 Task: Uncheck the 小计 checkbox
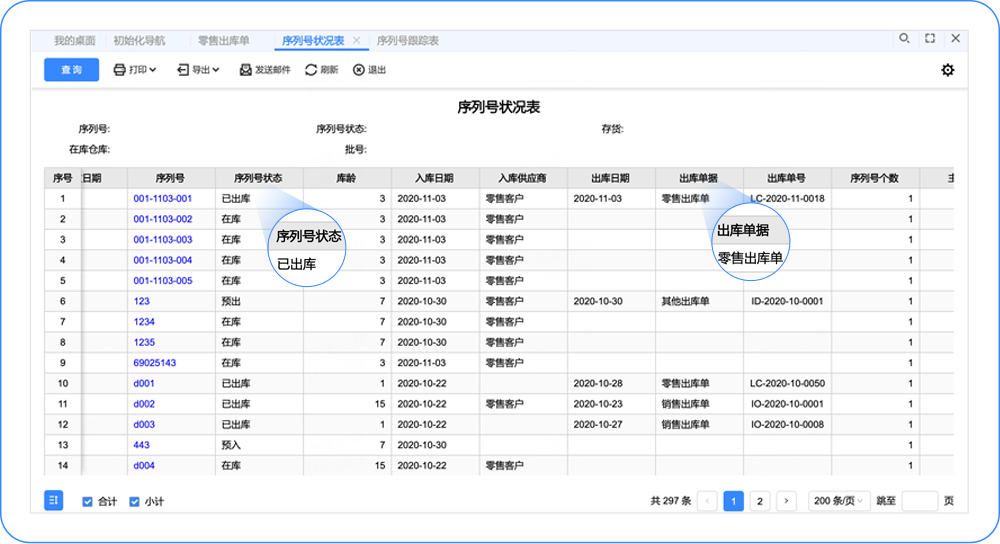(135, 501)
